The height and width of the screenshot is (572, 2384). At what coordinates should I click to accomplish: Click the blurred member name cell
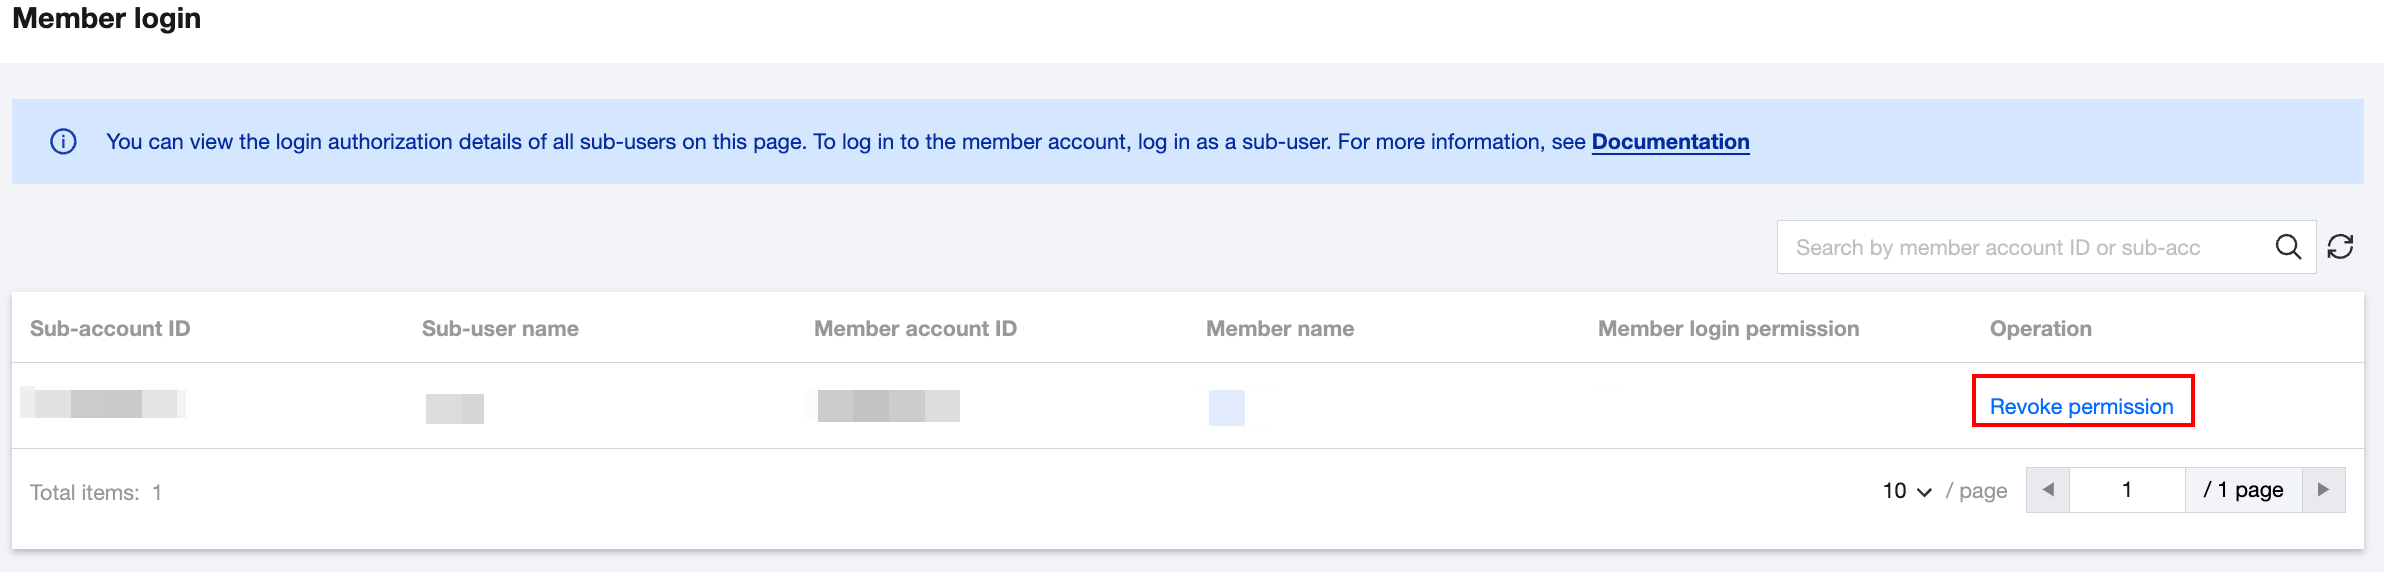pyautogui.click(x=1227, y=408)
